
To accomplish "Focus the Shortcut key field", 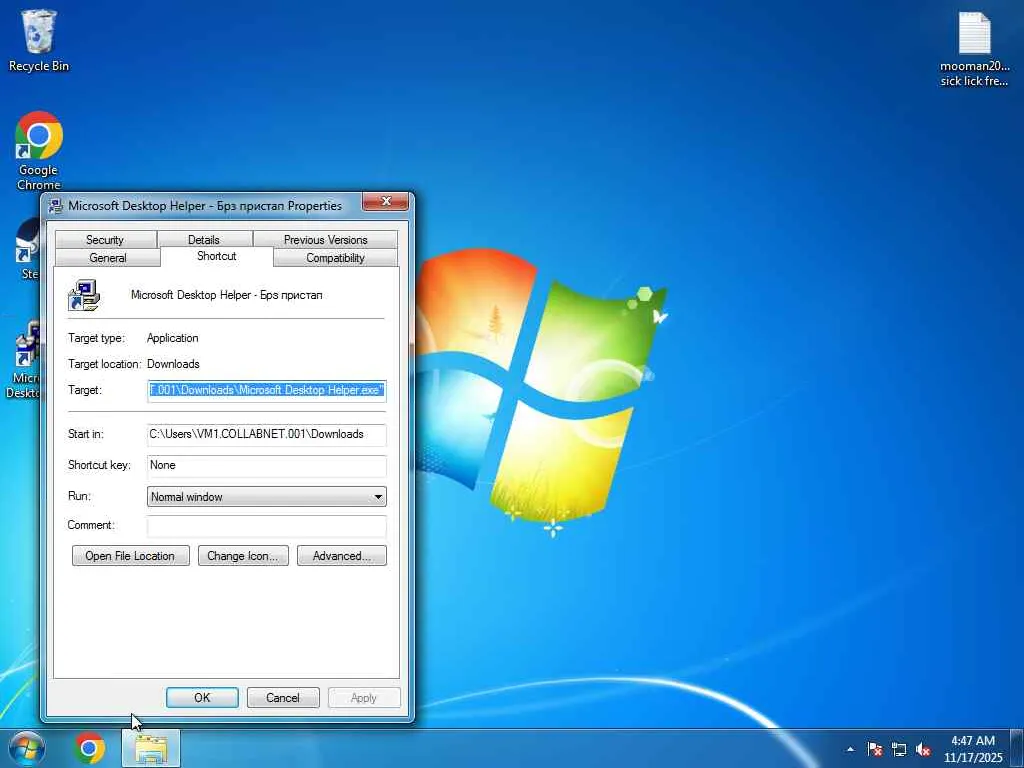I will (x=266, y=466).
